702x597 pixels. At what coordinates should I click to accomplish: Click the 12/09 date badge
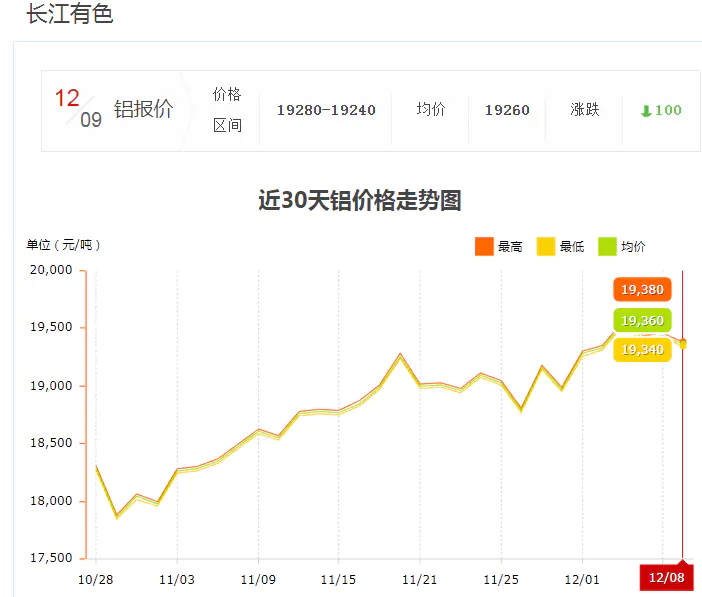(x=78, y=109)
